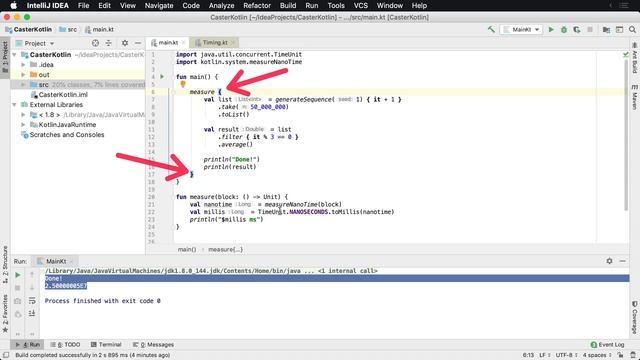Open the Run Anything toolbar icon
640x360 pixels.
click(619, 29)
